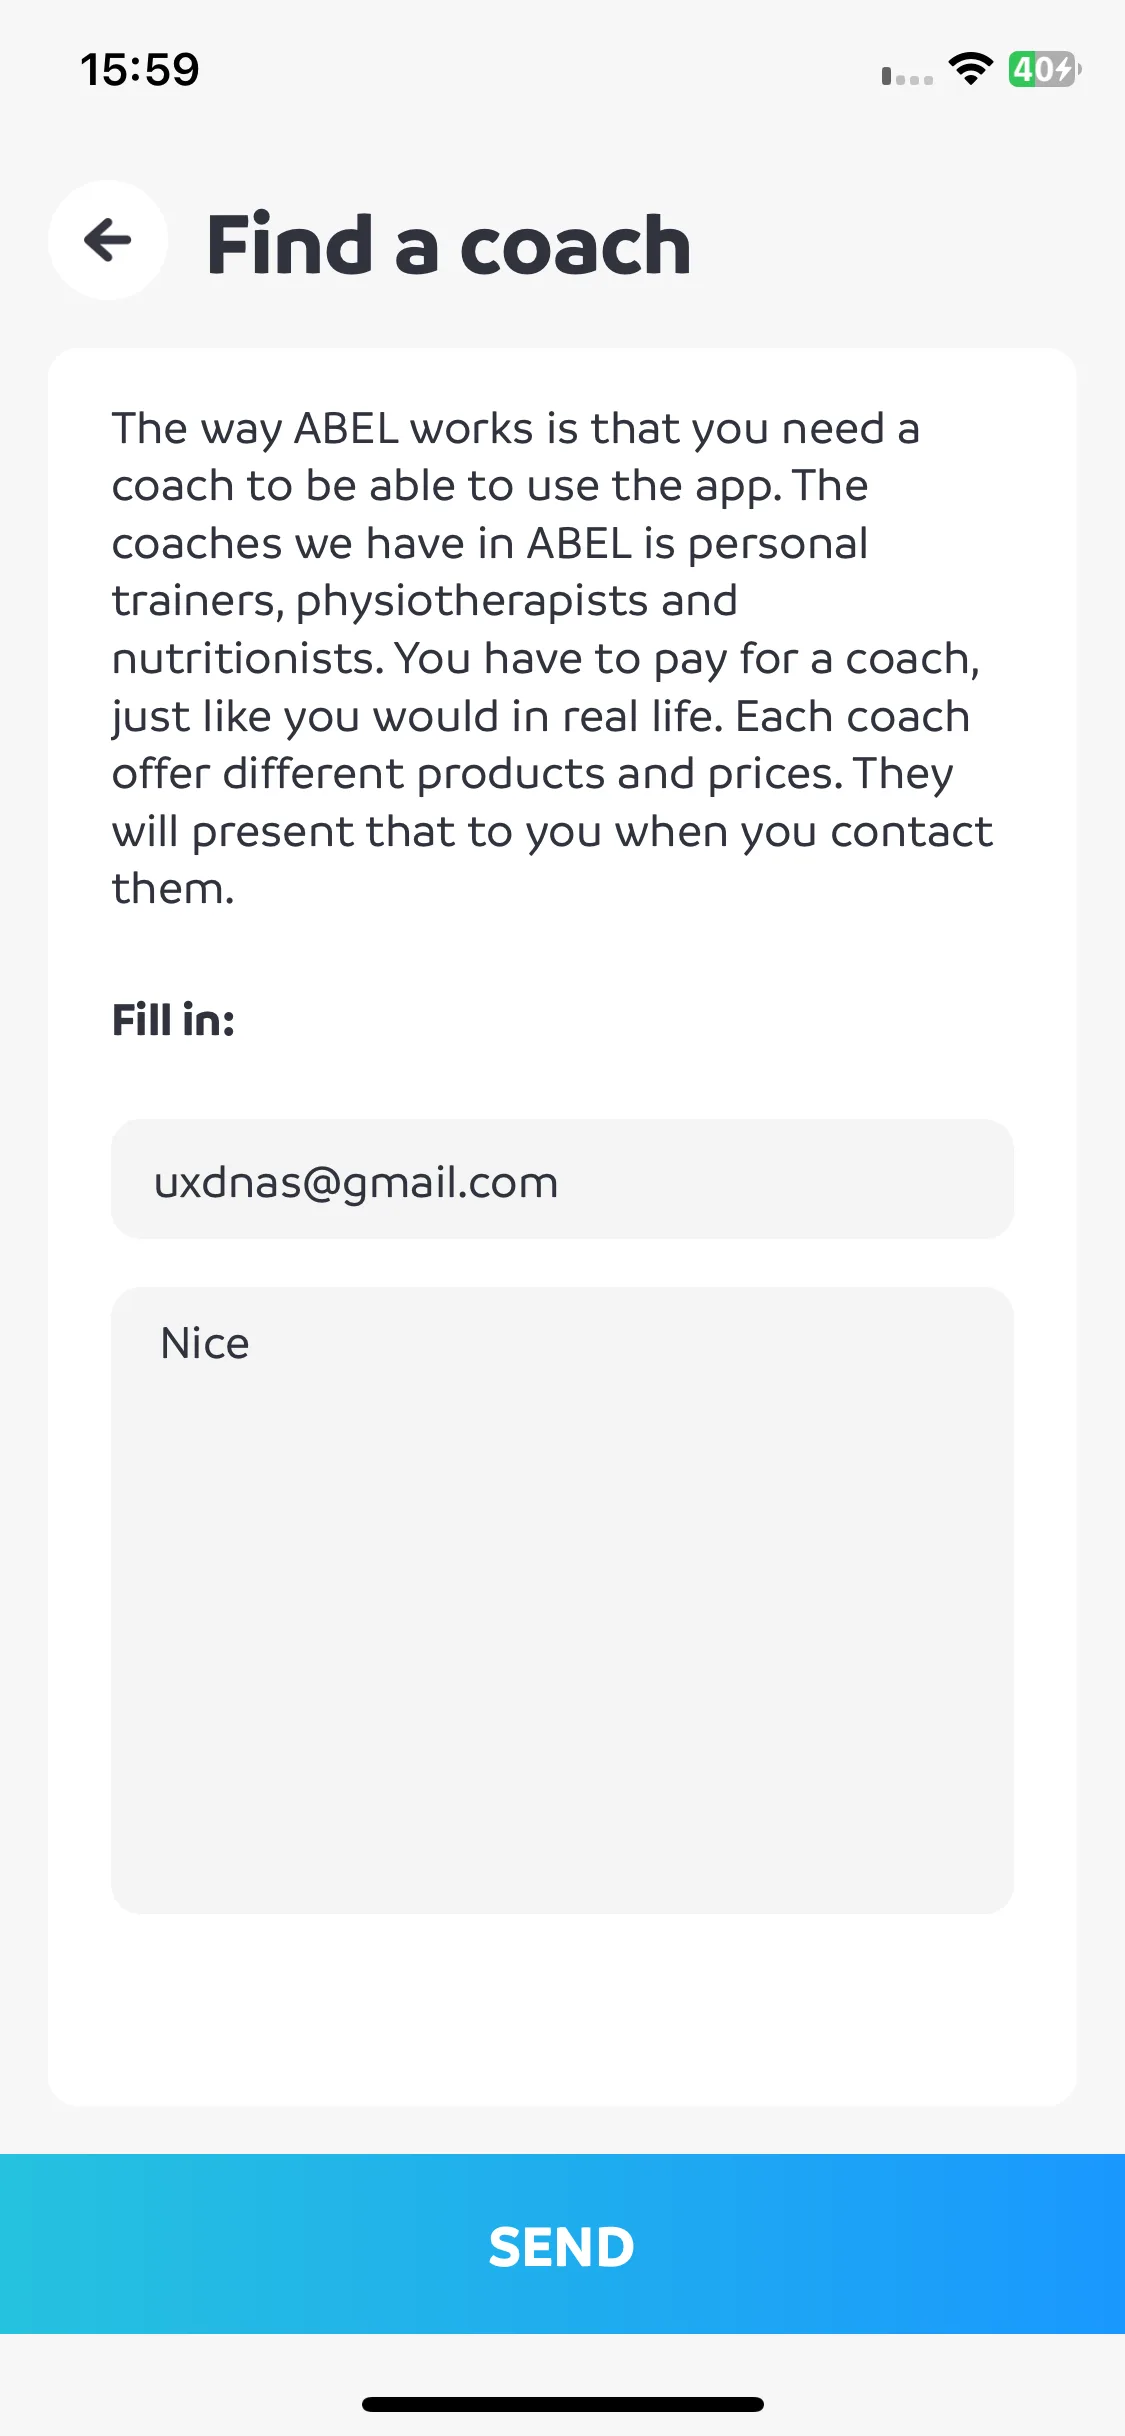Tap the battery charging indicator

[x=1044, y=69]
